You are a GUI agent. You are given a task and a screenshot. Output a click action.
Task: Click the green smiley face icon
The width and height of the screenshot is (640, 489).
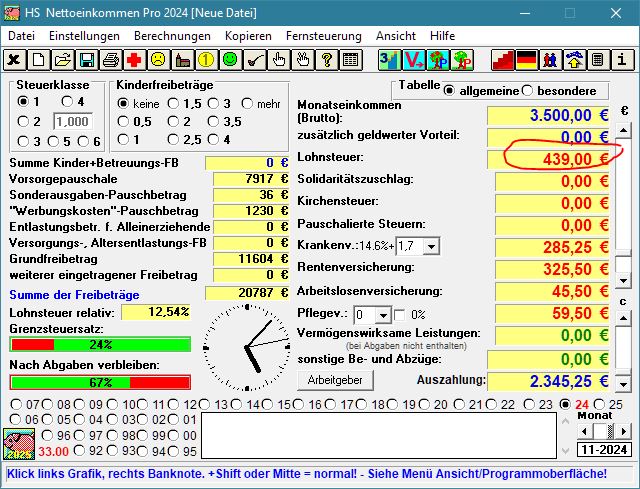click(x=230, y=60)
